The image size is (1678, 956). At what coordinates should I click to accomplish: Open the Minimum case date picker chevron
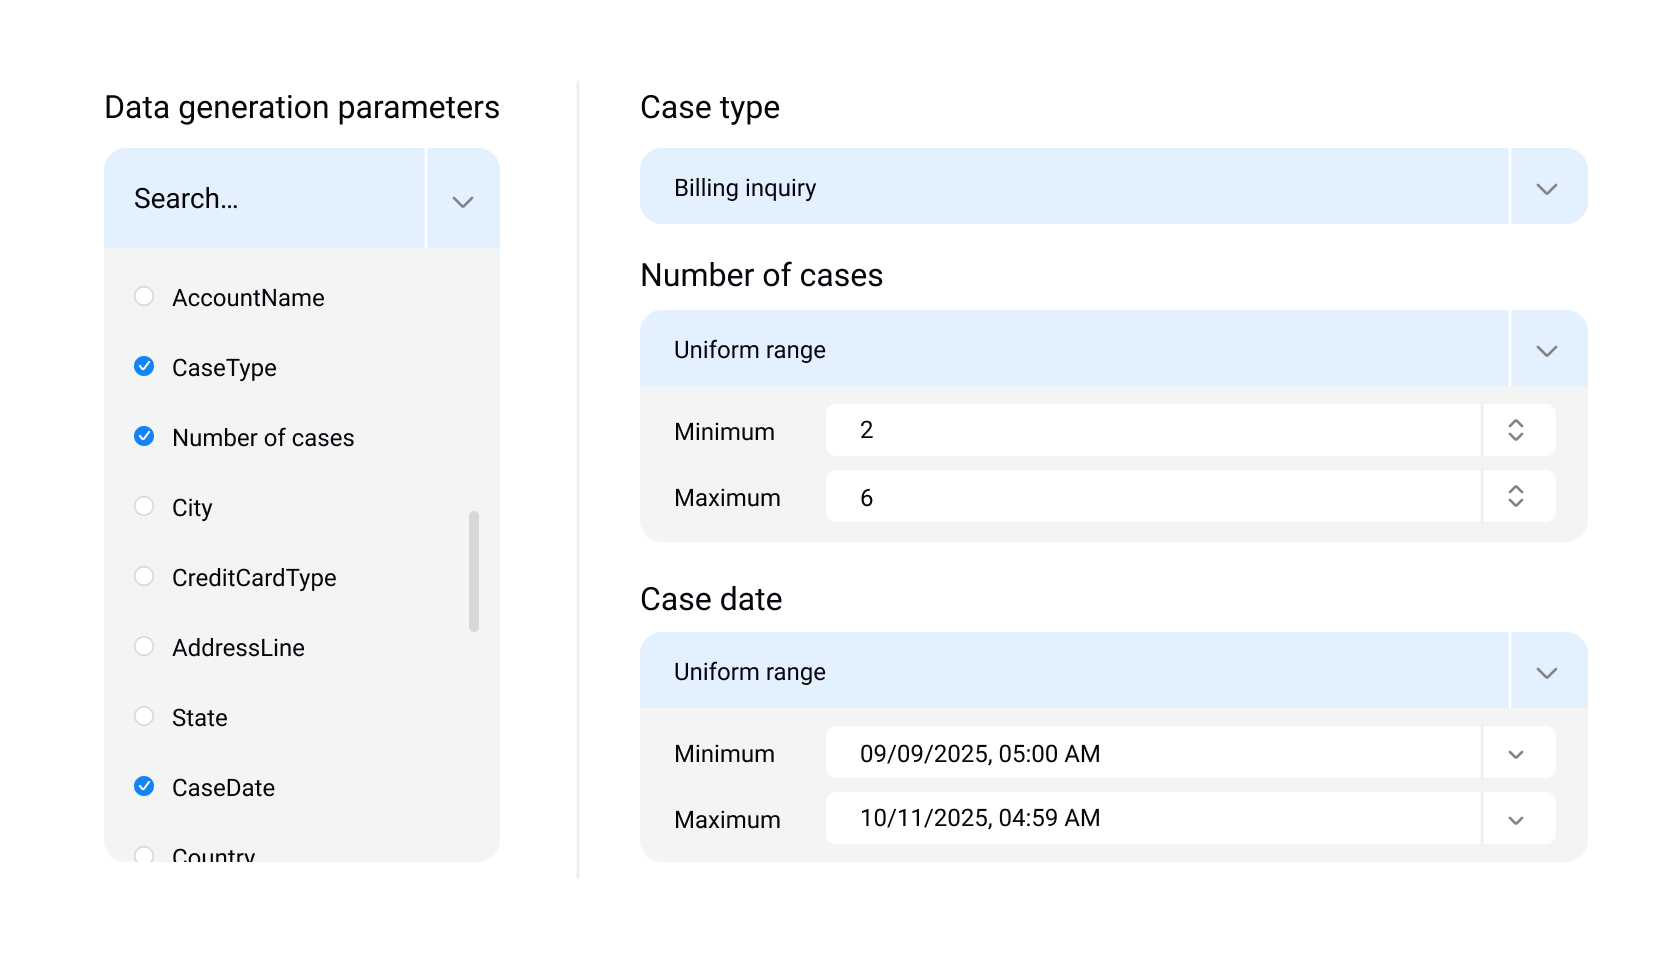(1516, 754)
